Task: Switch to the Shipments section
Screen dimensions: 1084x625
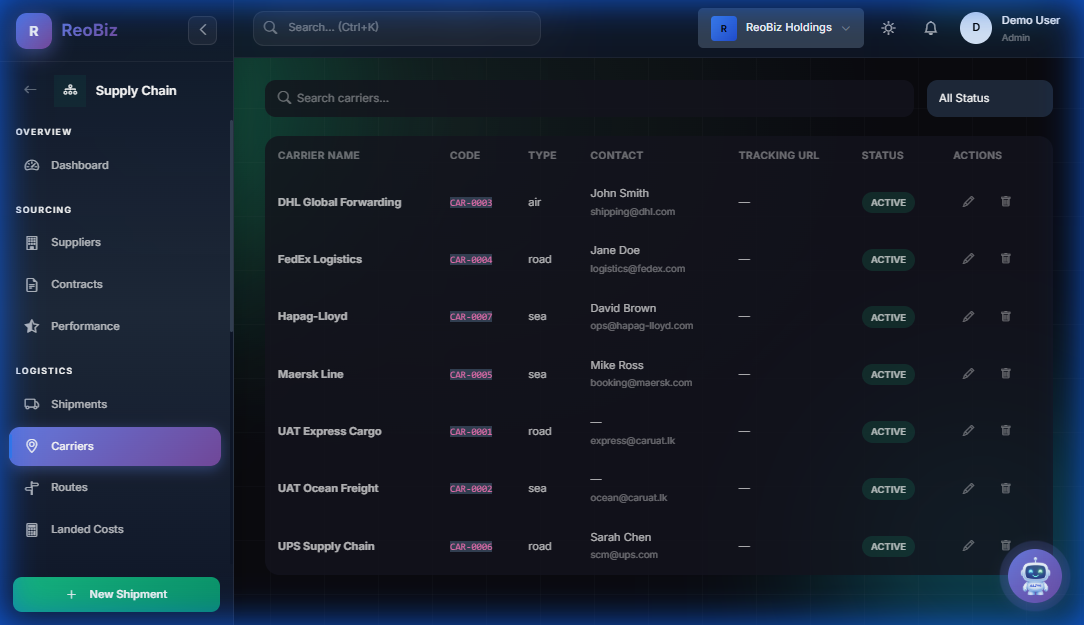Action: point(32,404)
